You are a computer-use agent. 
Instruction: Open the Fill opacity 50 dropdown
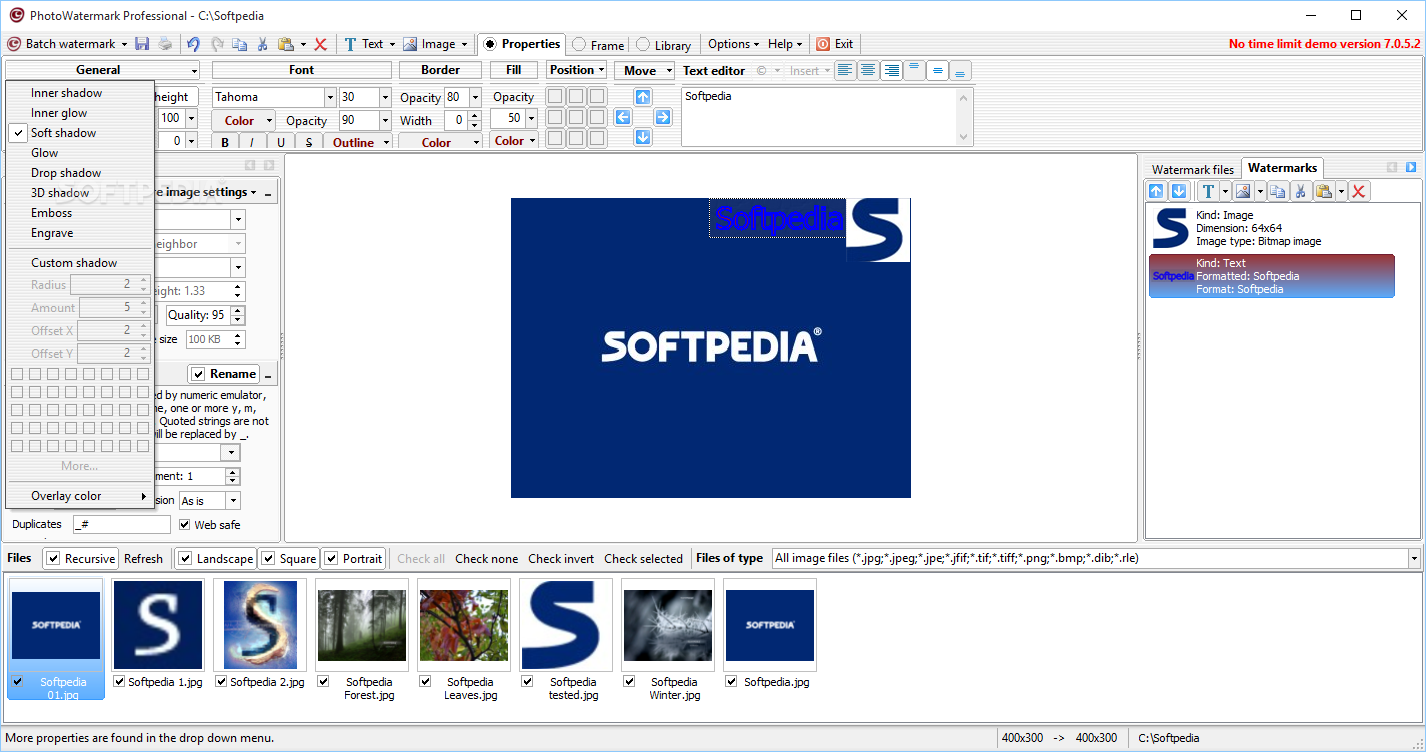tap(529, 118)
